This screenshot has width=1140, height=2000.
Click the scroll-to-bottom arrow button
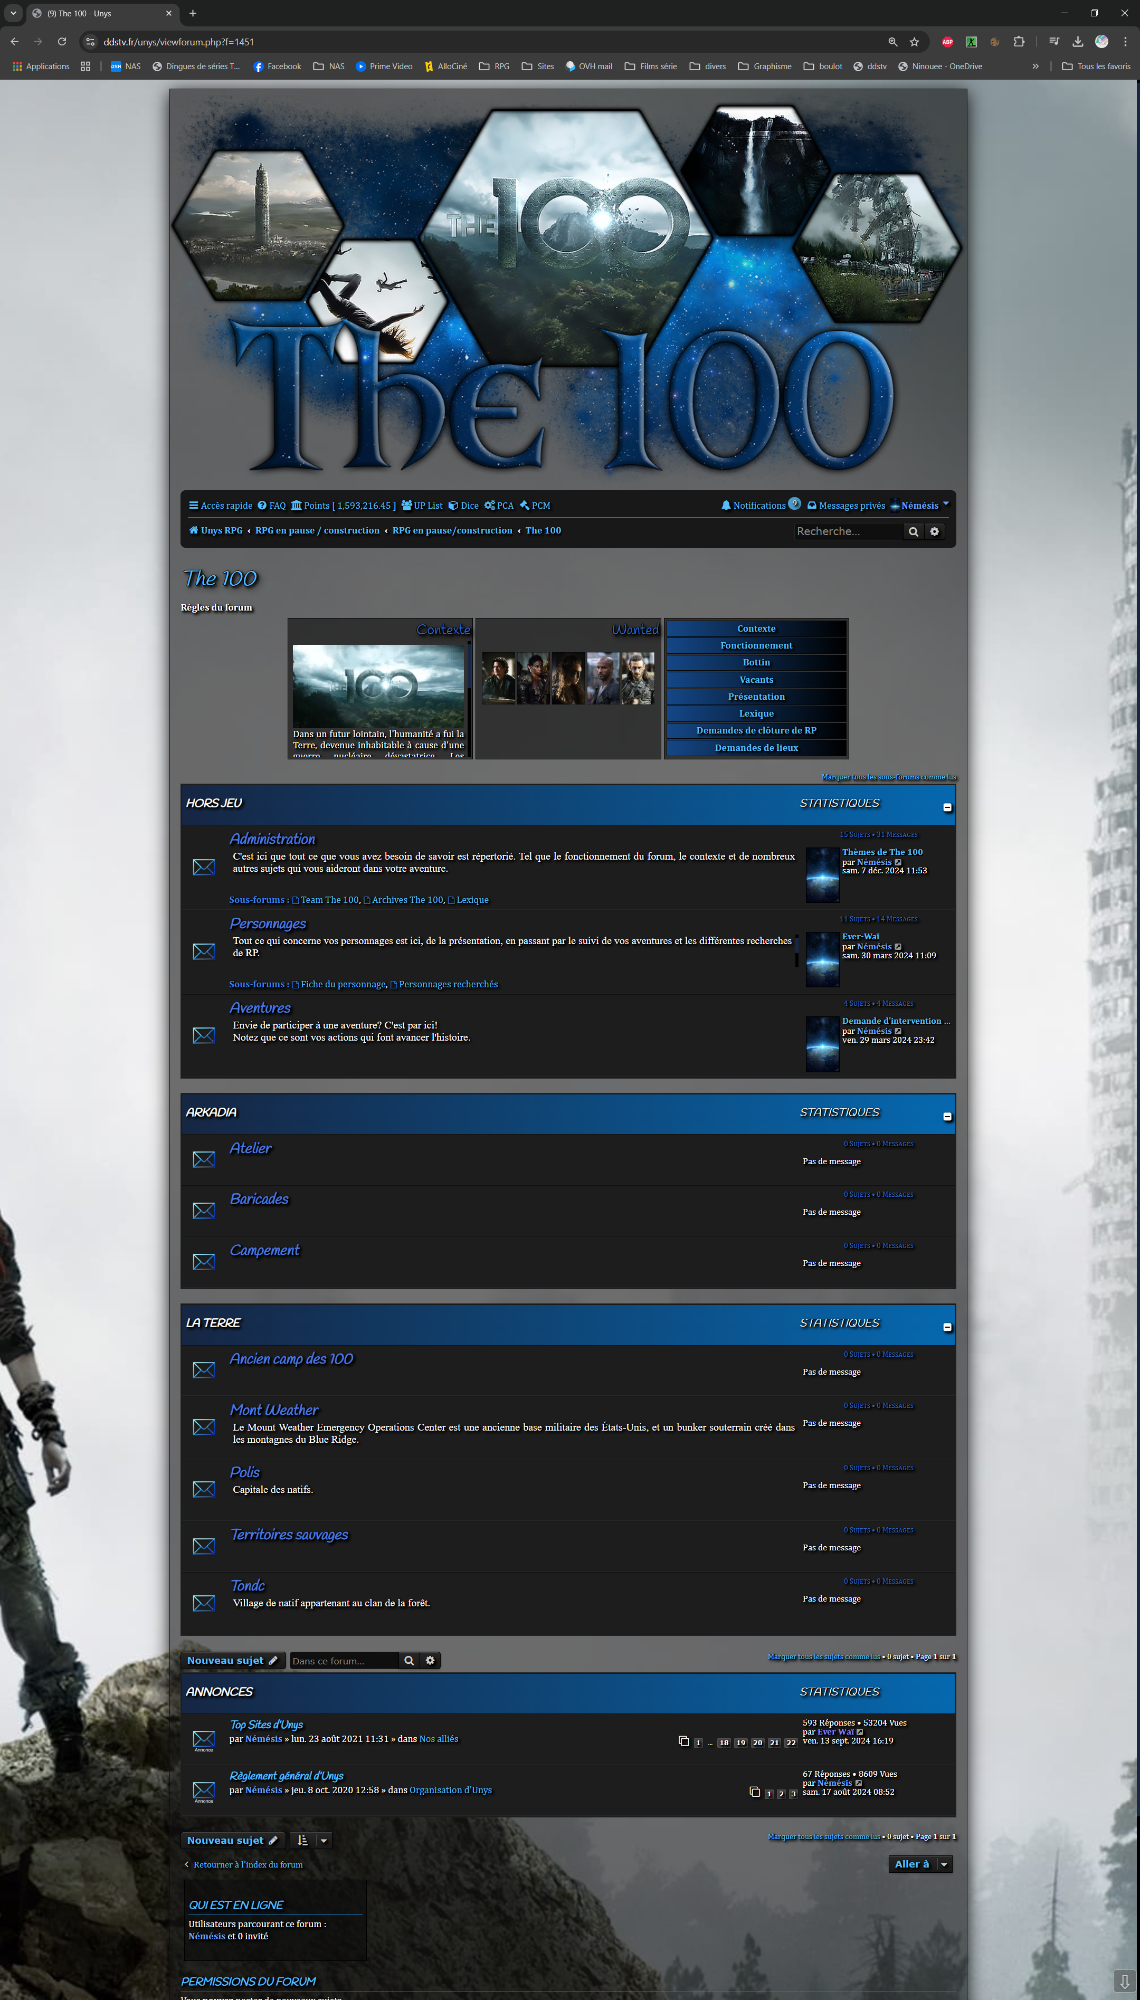pos(1125,1981)
